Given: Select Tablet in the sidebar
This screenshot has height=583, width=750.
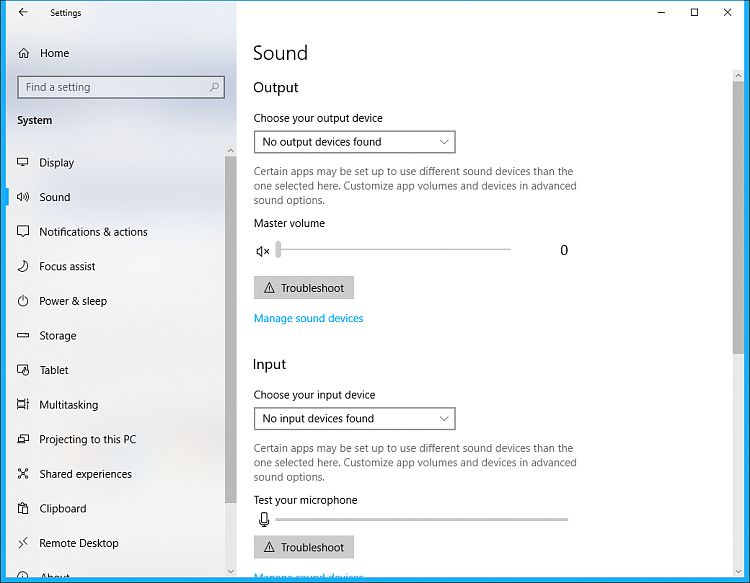Looking at the screenshot, I should pyautogui.click(x=54, y=370).
